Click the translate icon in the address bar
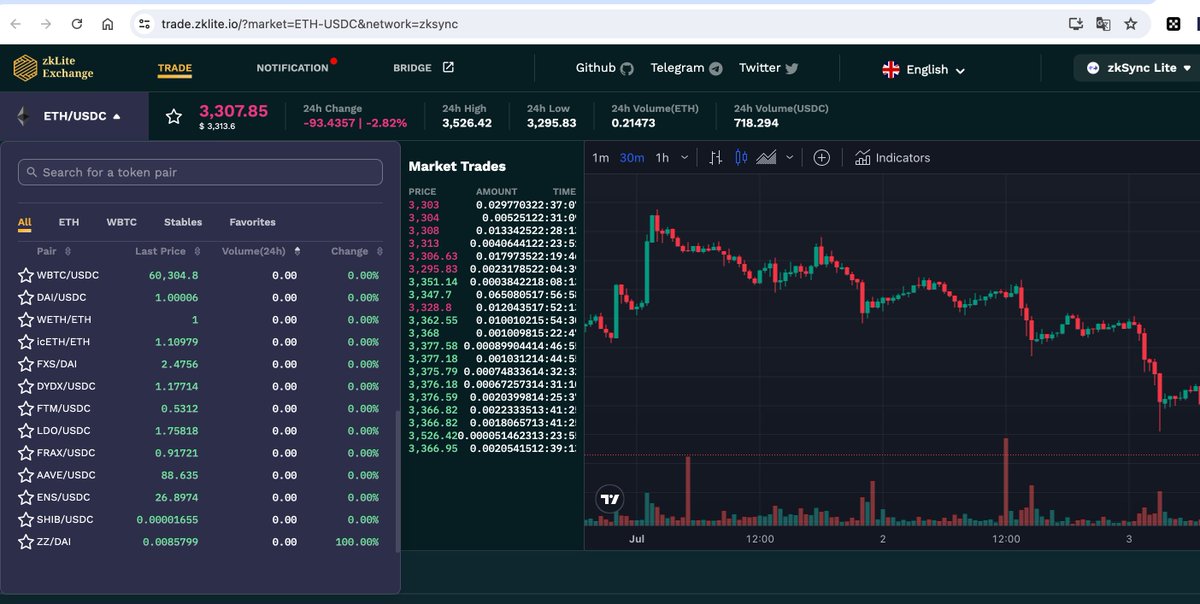1200x604 pixels. tap(1103, 22)
